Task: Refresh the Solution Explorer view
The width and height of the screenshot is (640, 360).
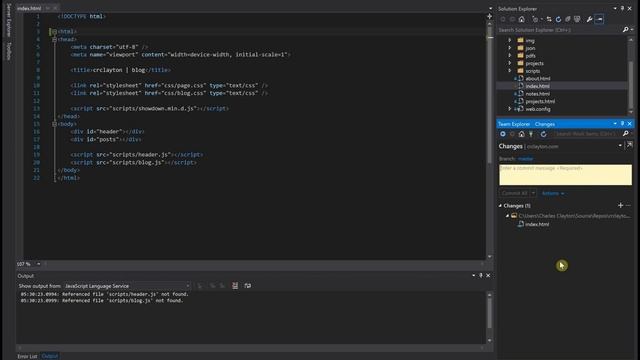Action: pos(558,19)
